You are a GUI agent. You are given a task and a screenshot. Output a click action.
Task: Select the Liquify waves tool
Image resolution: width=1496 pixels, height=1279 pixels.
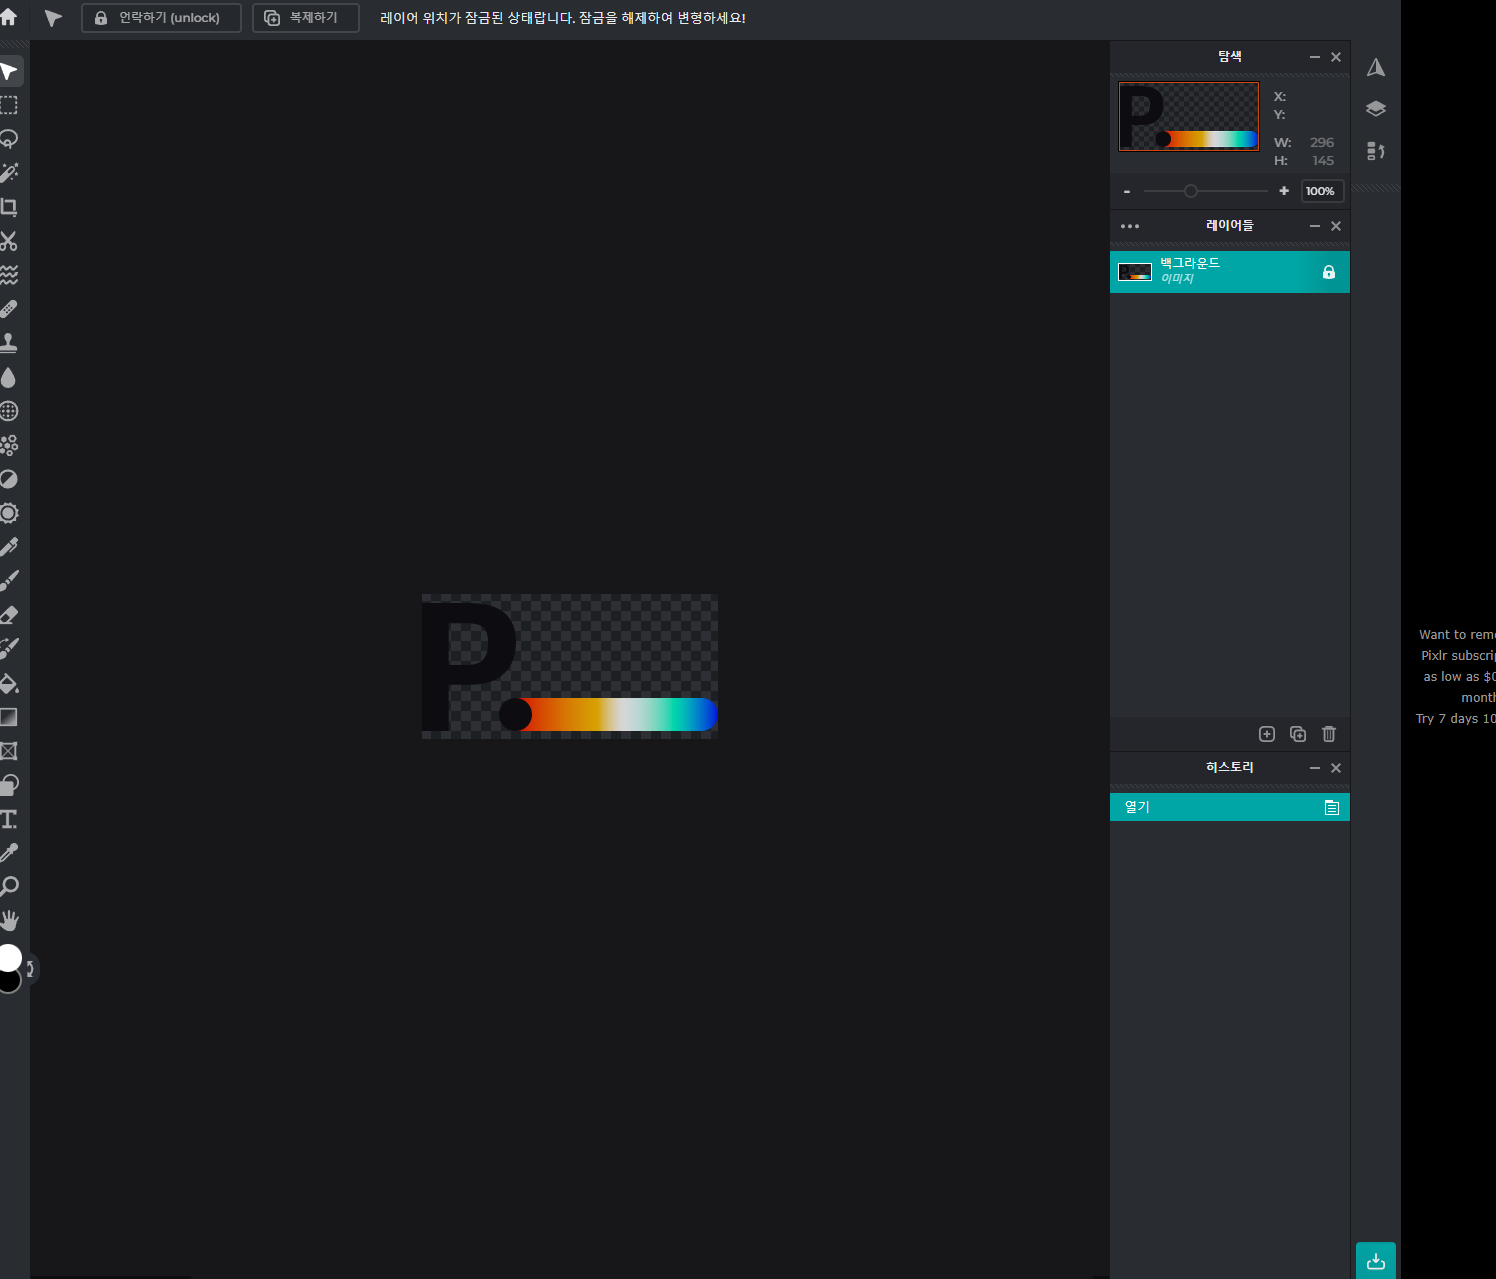coord(9,275)
